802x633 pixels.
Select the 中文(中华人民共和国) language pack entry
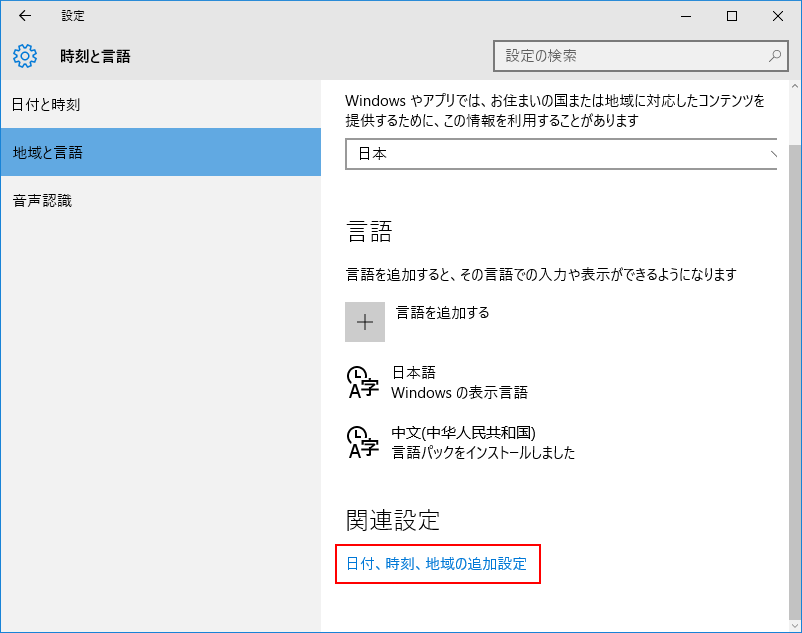click(483, 442)
